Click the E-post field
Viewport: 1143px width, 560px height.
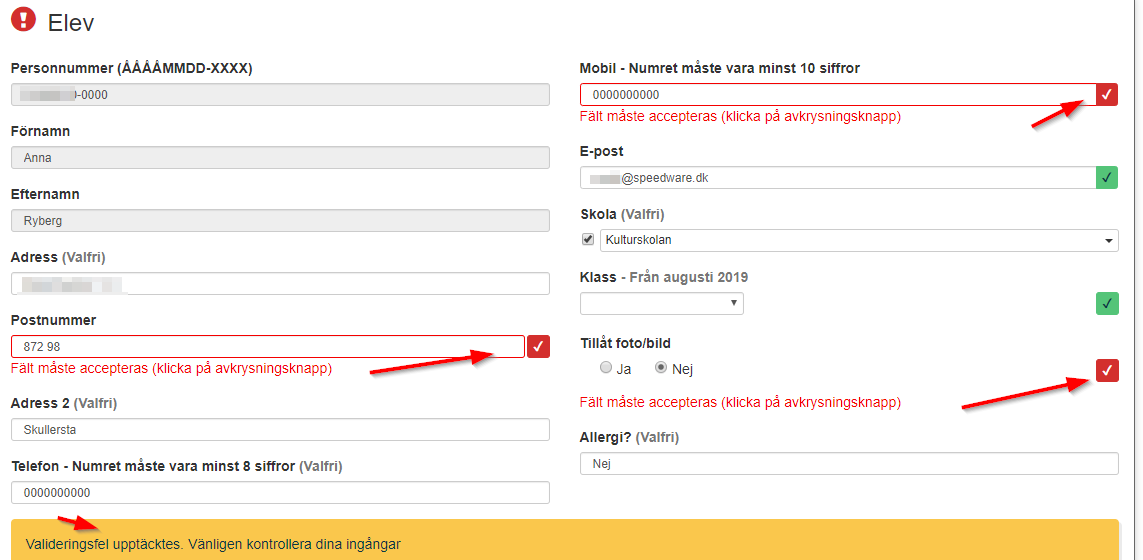(838, 177)
